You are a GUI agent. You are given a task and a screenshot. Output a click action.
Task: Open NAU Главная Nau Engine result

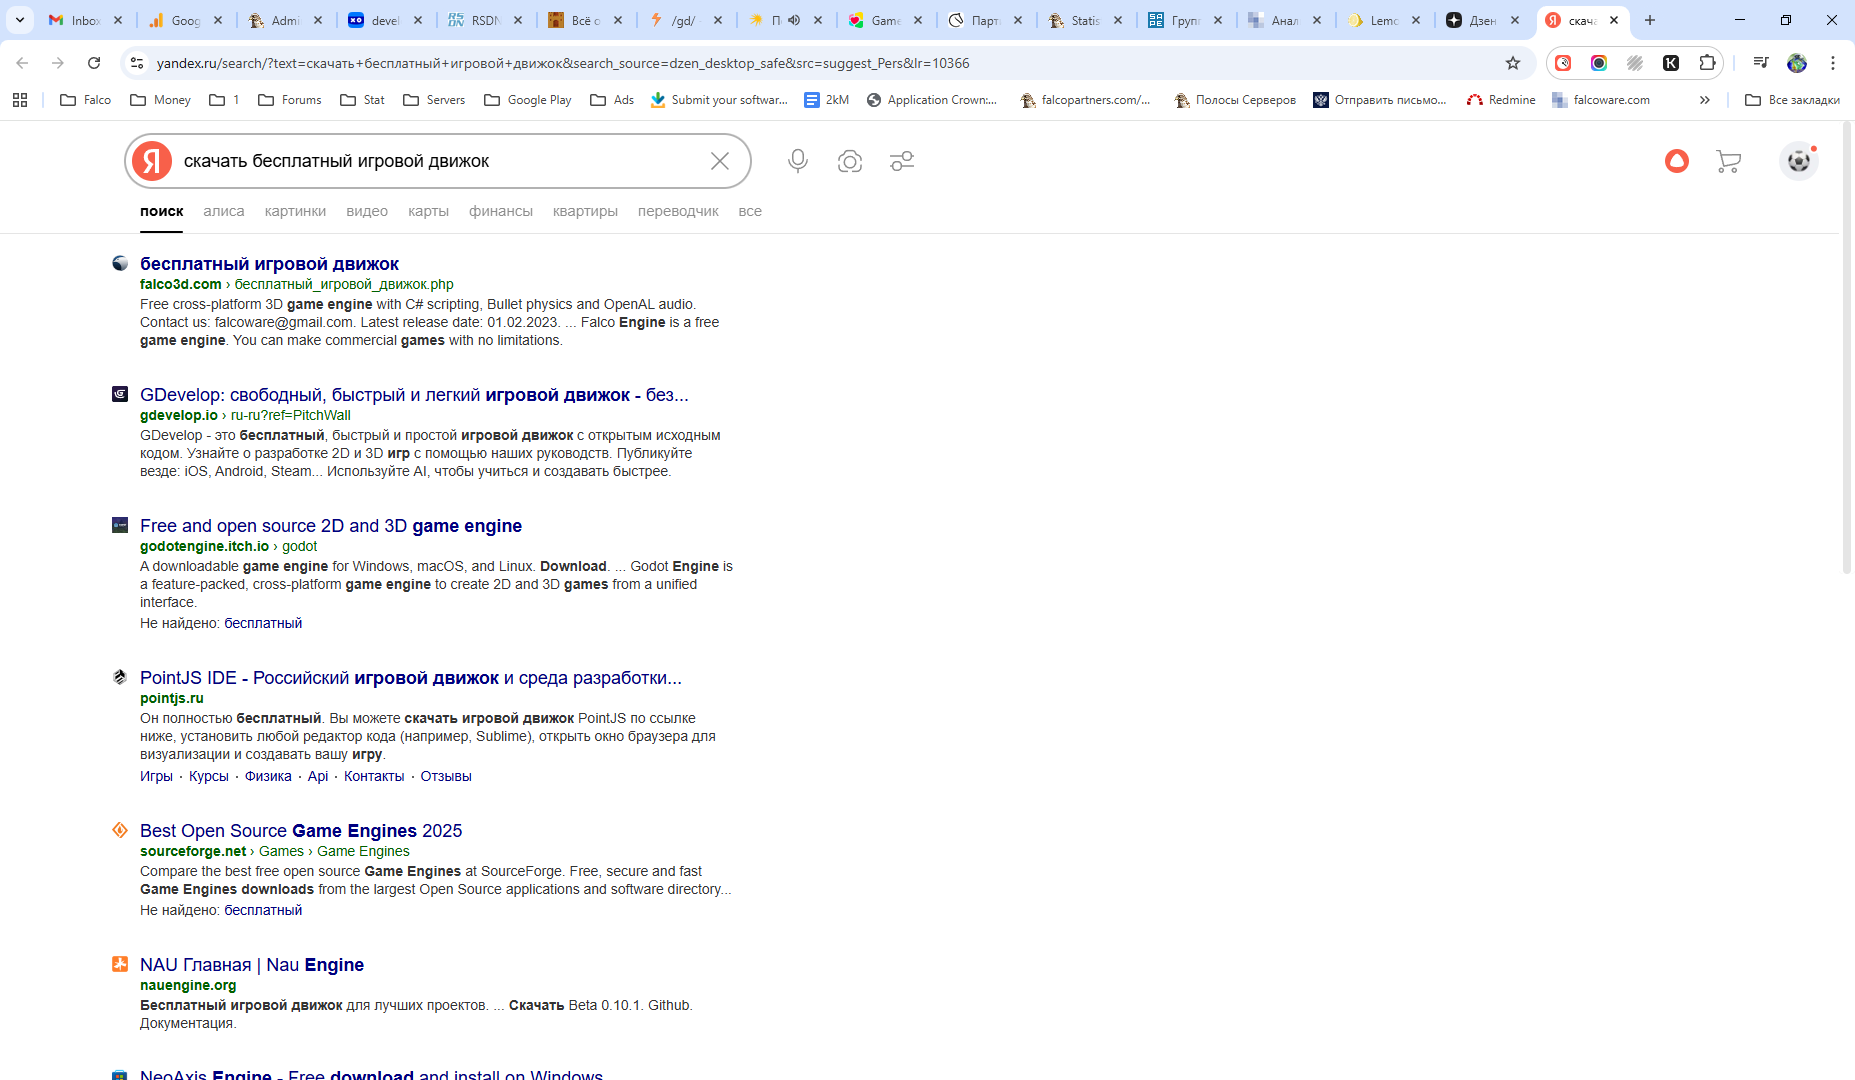[252, 965]
